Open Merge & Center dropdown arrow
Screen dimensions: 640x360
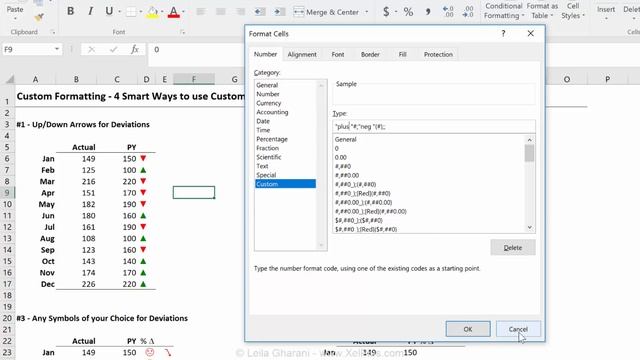[367, 12]
